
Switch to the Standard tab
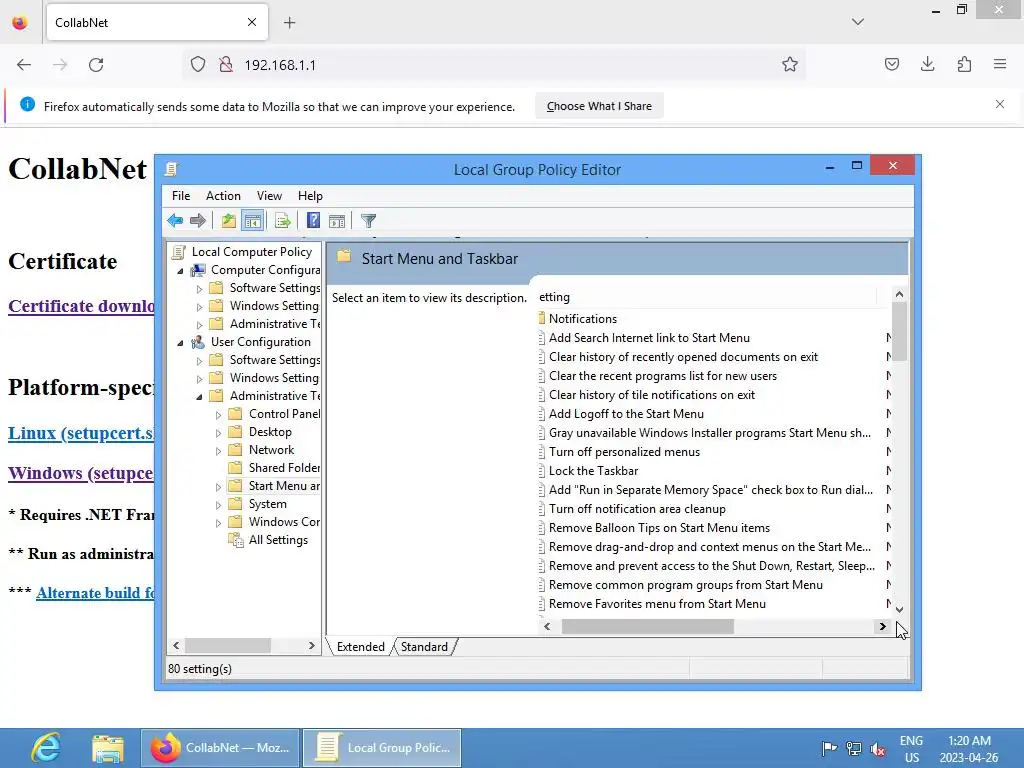[424, 647]
